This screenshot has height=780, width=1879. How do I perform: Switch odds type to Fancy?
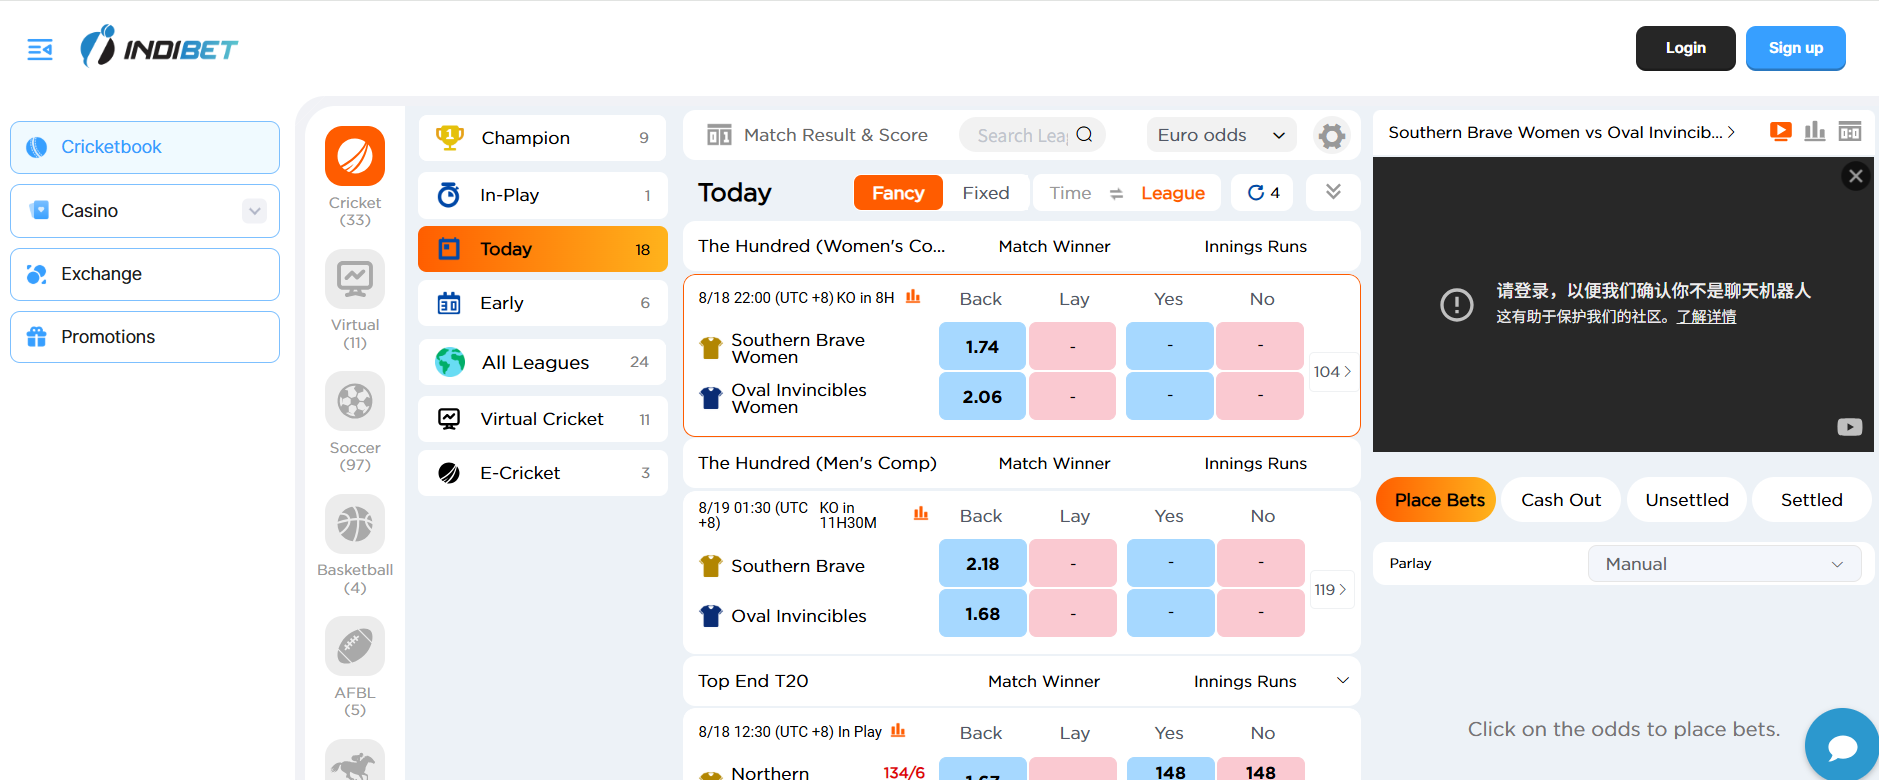[x=898, y=193]
